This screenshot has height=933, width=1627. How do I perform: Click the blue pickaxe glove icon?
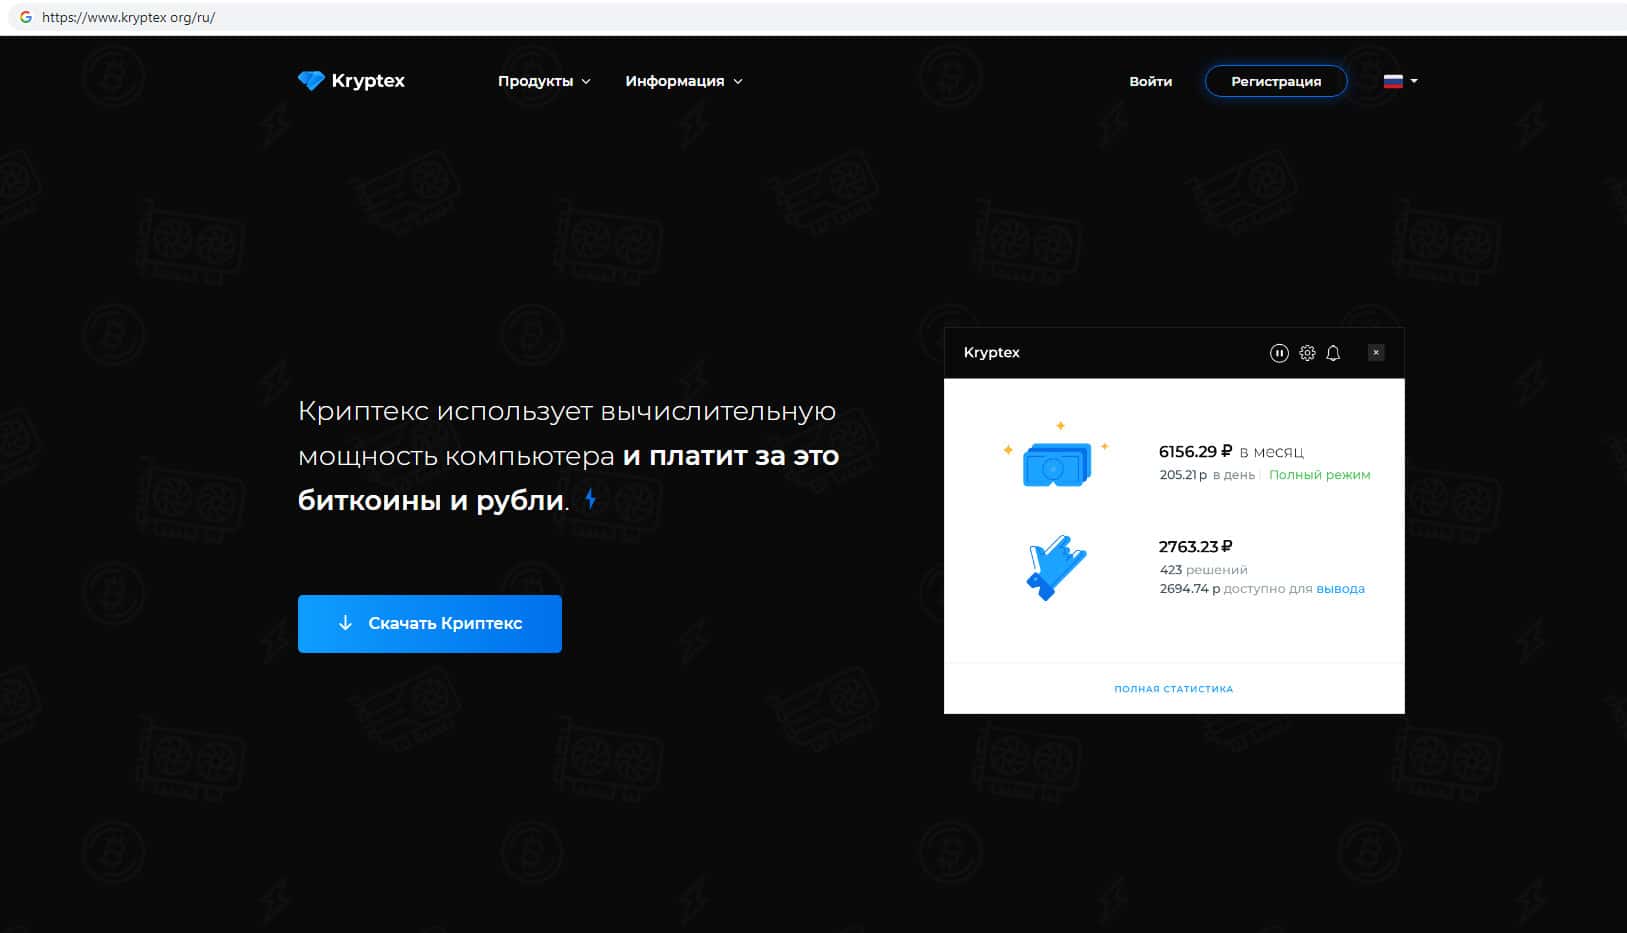1056,567
